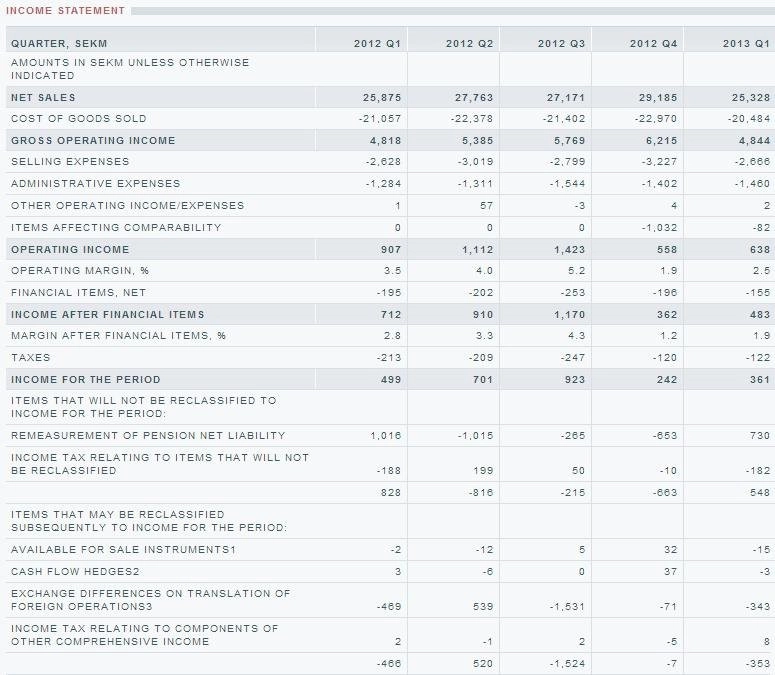Select pension remeasurement value 730

760,435
